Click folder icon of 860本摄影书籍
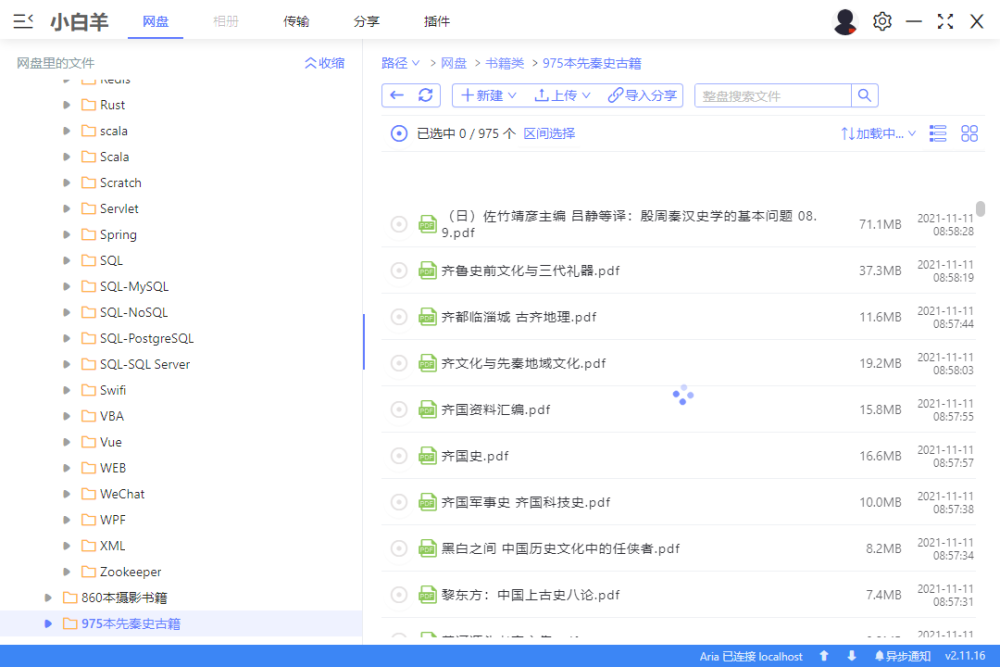 coord(70,597)
